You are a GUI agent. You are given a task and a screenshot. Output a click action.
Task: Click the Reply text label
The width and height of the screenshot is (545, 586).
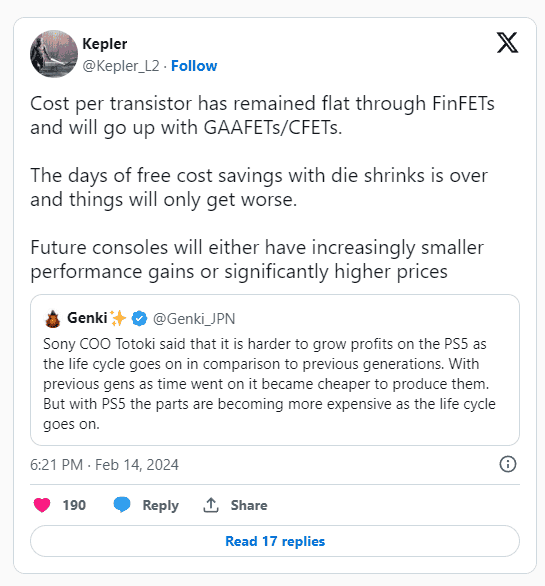tap(161, 505)
